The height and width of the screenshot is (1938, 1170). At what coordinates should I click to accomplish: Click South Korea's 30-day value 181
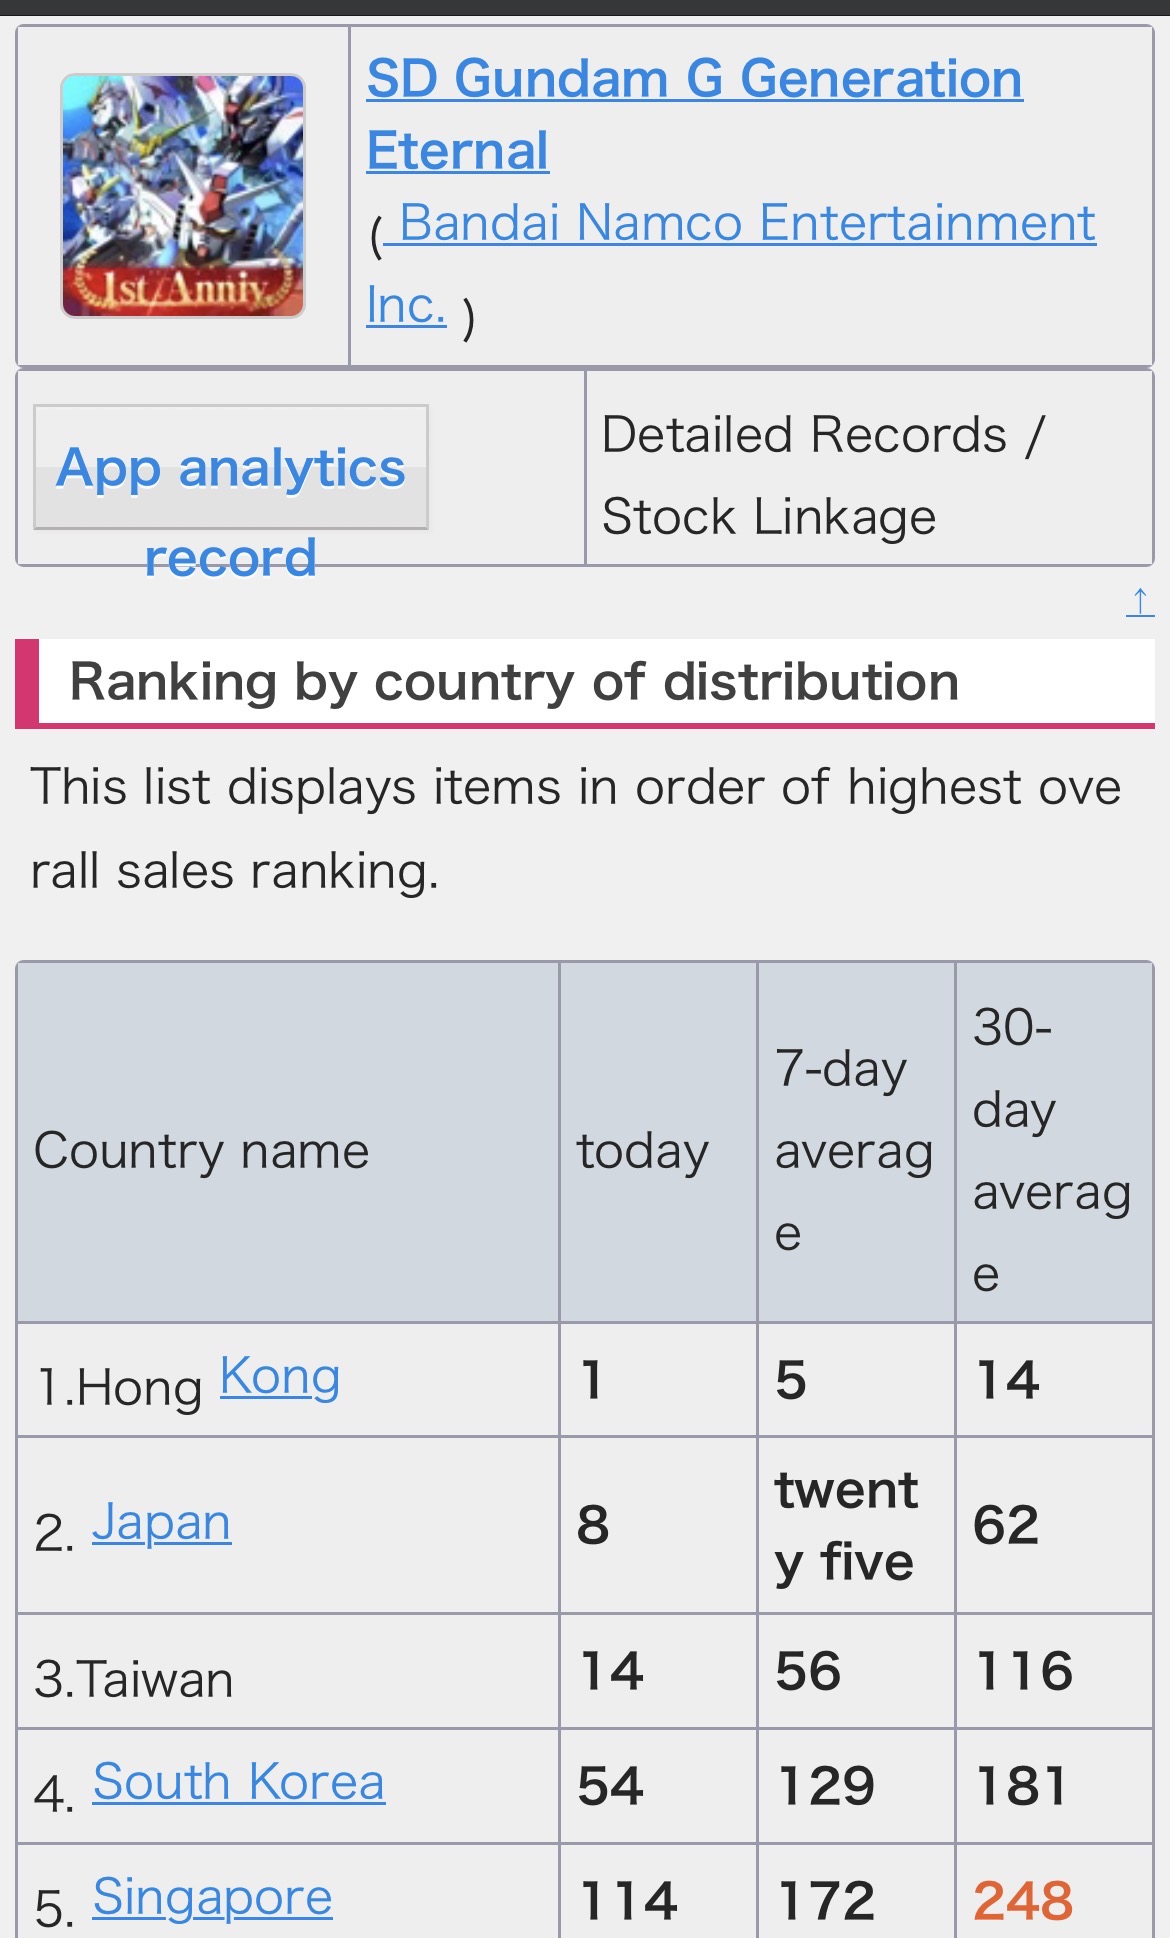coord(1021,1785)
